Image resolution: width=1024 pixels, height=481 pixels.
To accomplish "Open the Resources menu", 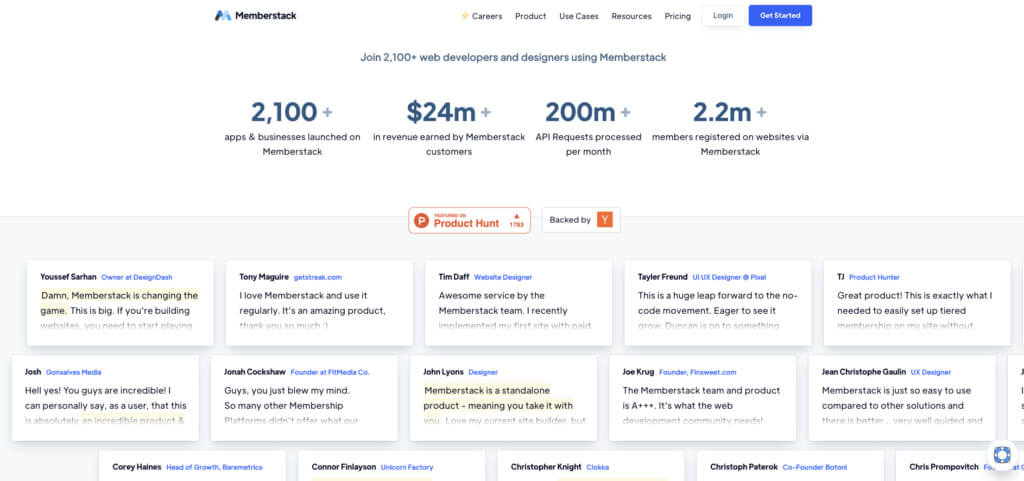I will pos(632,16).
